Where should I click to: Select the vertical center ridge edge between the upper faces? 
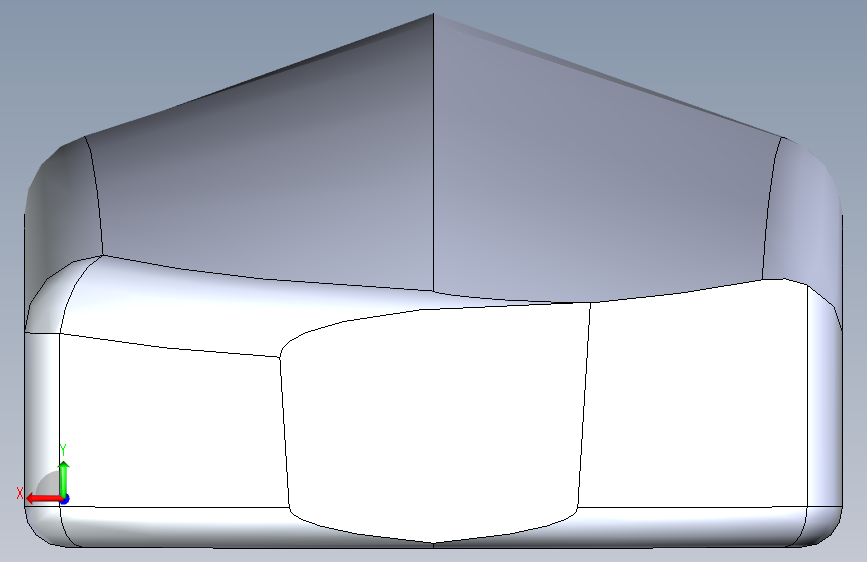coord(434,152)
